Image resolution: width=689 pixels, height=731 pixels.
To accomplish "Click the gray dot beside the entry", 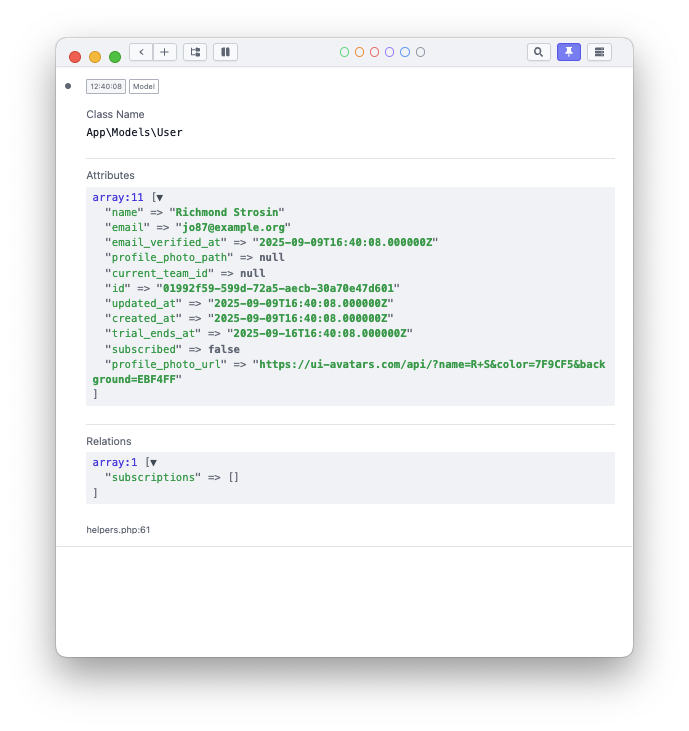I will (68, 86).
